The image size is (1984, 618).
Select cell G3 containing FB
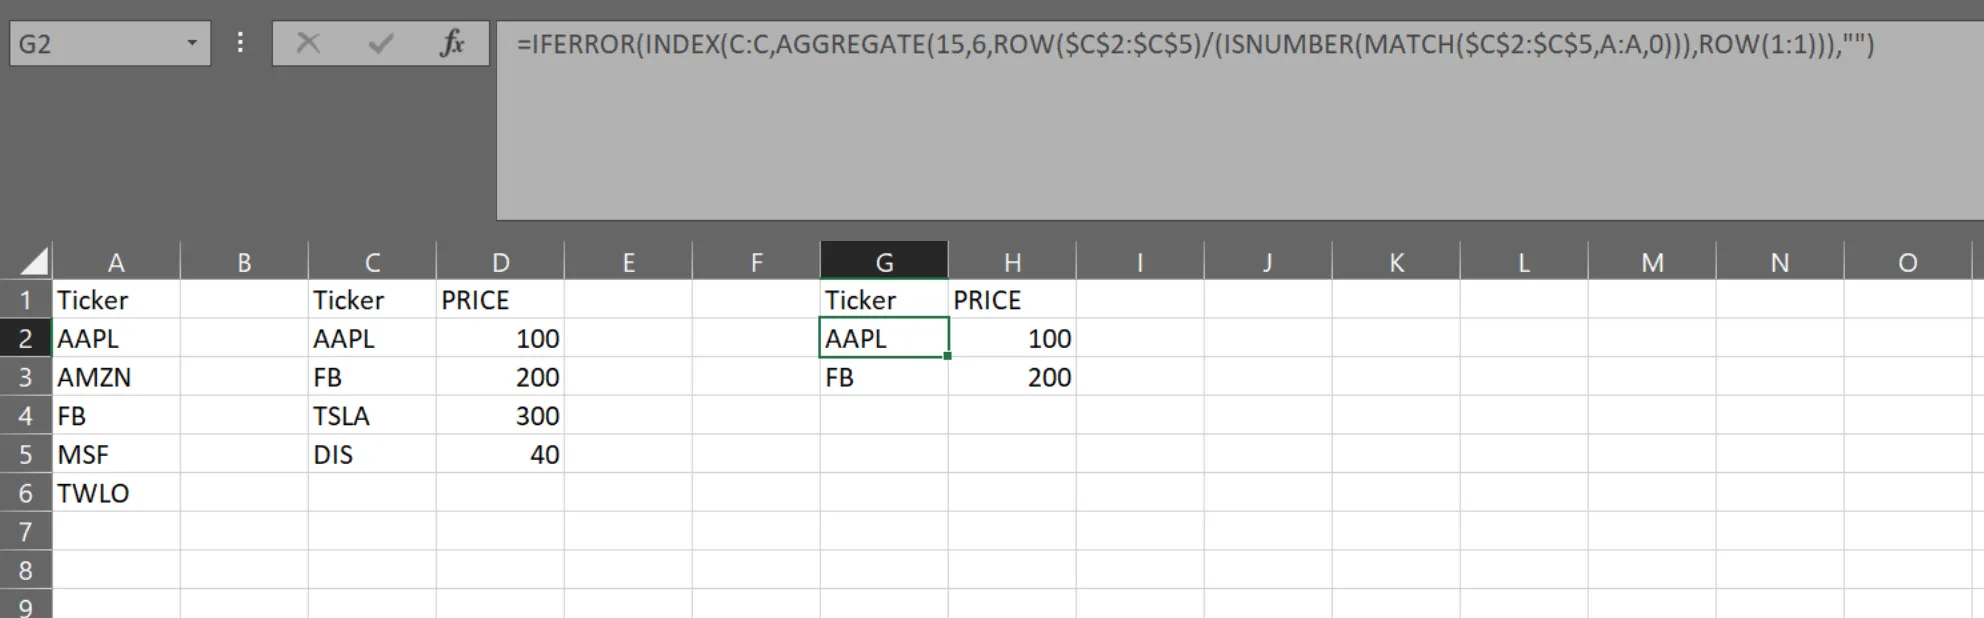884,378
